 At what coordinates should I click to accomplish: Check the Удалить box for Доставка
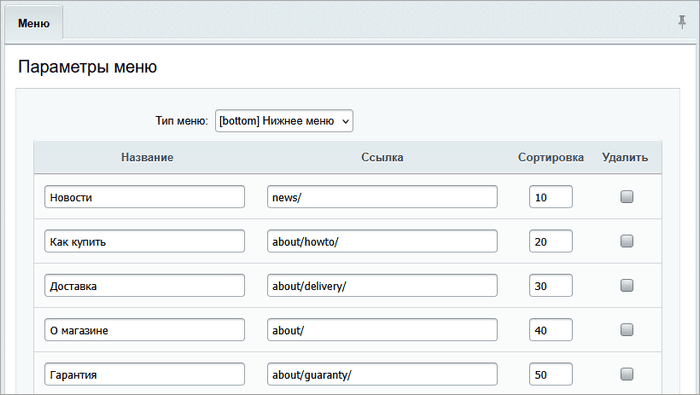(627, 285)
